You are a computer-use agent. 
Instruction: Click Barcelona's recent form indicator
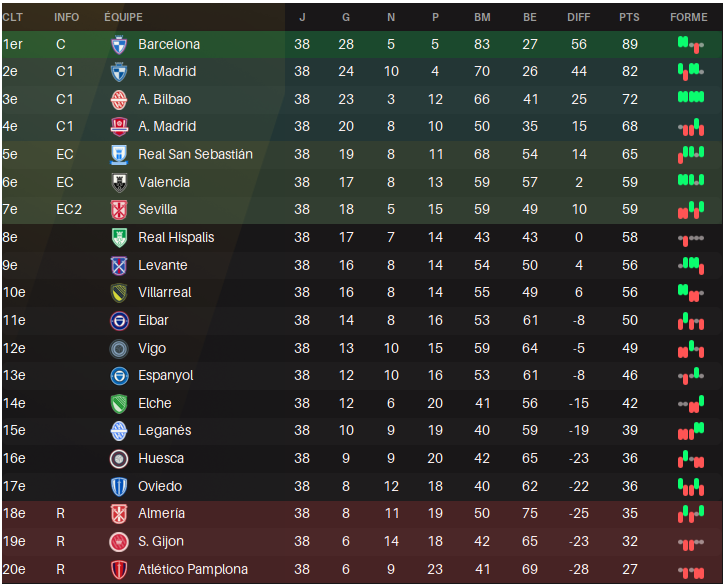pyautogui.click(x=689, y=44)
